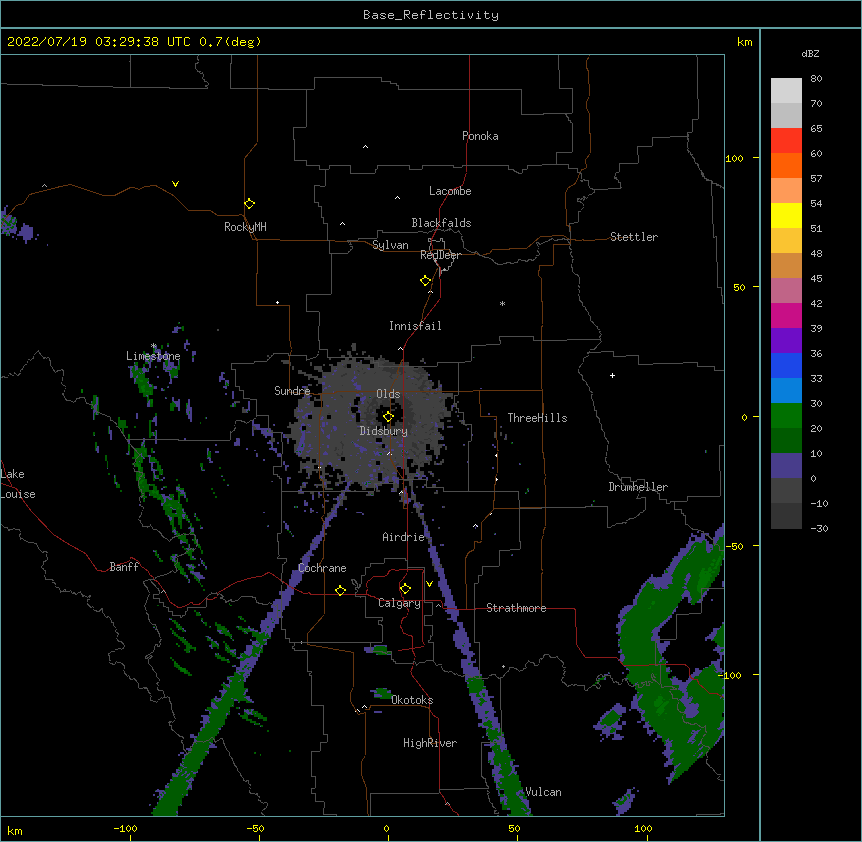862x842 pixels.
Task: Click the yellow diamond marker above RockyMH
Action: [249, 204]
